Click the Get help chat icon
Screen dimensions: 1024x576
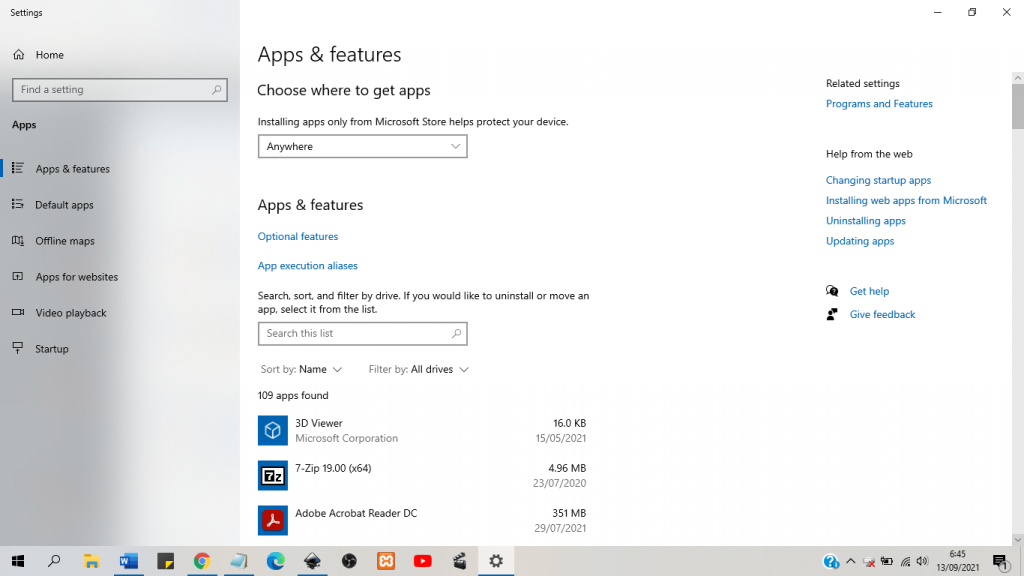coord(832,291)
